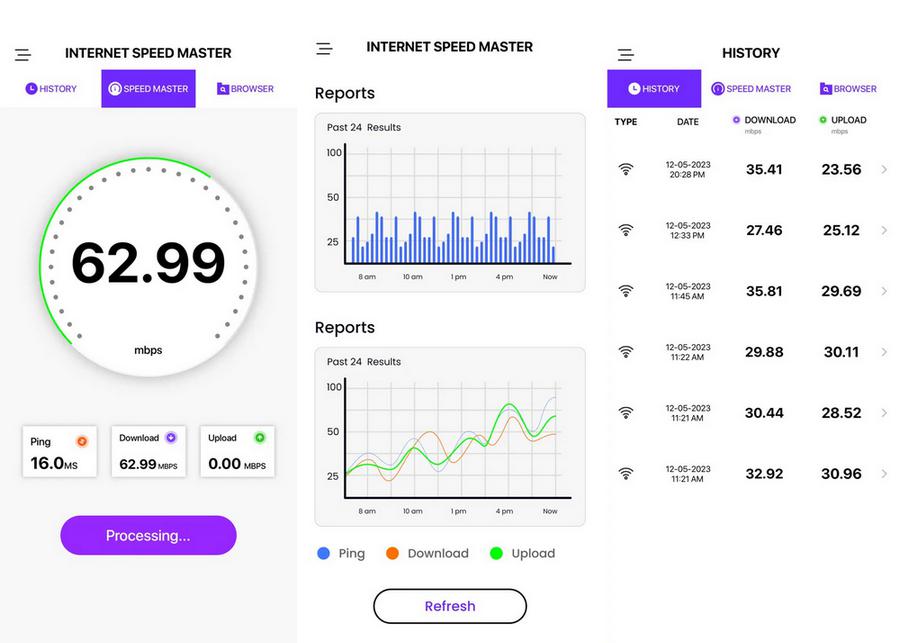Click the orange Ping icon in Ping card
900x643 pixels.
82,441
